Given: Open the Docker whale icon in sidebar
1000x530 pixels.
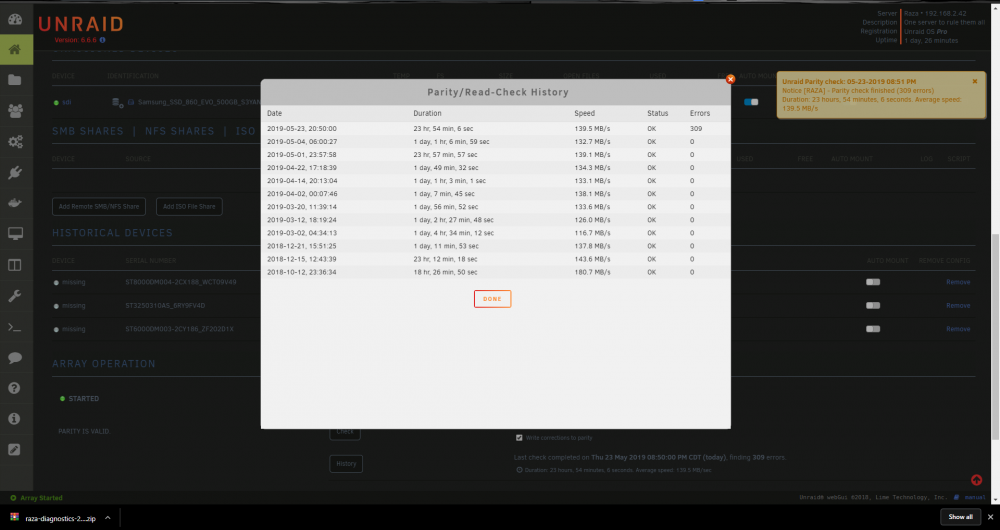Looking at the screenshot, I should pyautogui.click(x=15, y=203).
